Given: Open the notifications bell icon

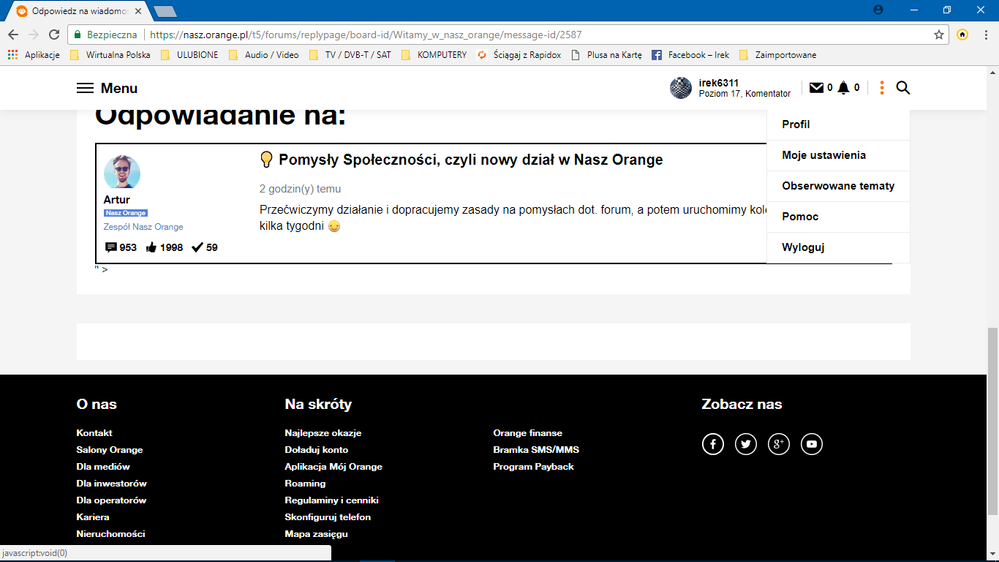Looking at the screenshot, I should (843, 88).
